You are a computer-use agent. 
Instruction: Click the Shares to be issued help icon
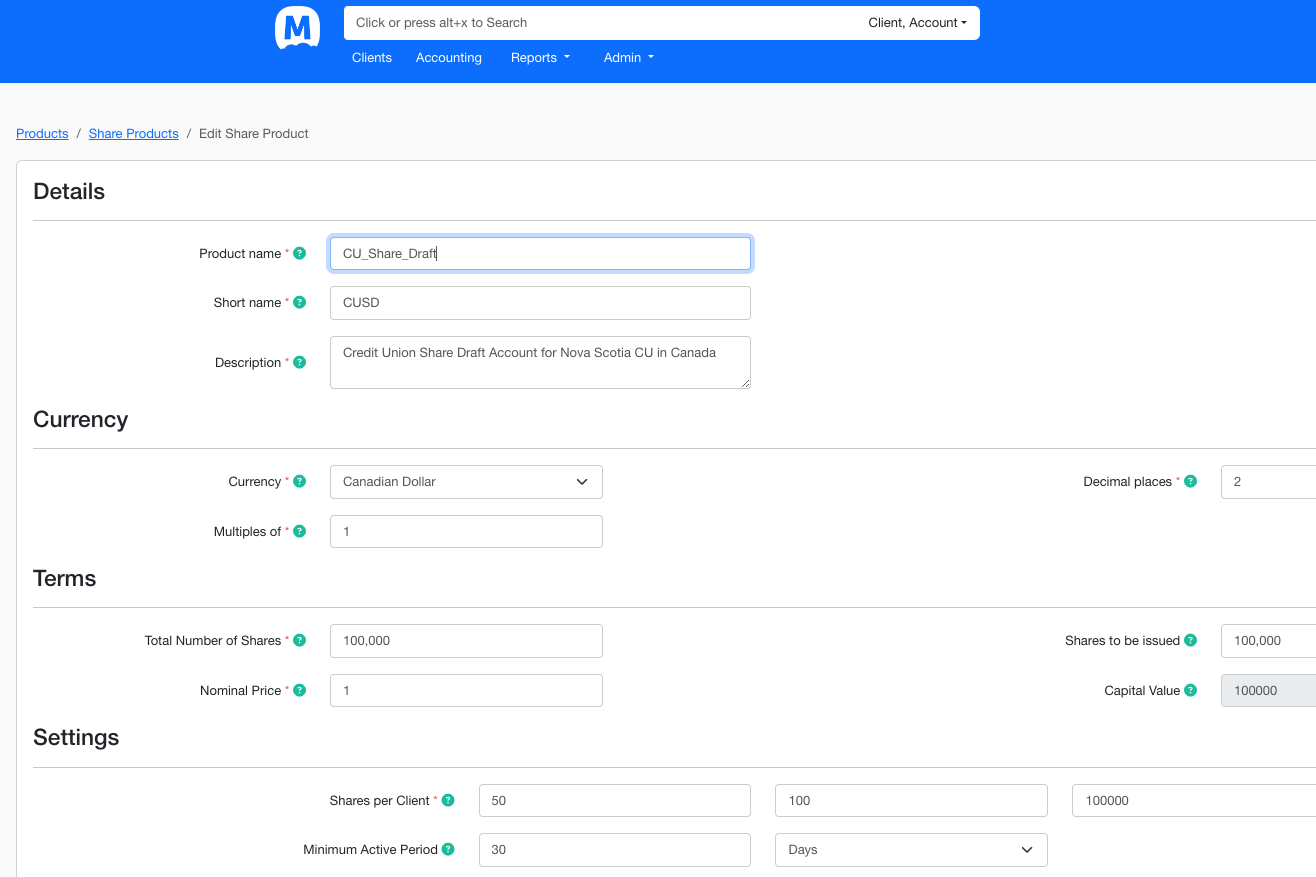tap(1190, 641)
